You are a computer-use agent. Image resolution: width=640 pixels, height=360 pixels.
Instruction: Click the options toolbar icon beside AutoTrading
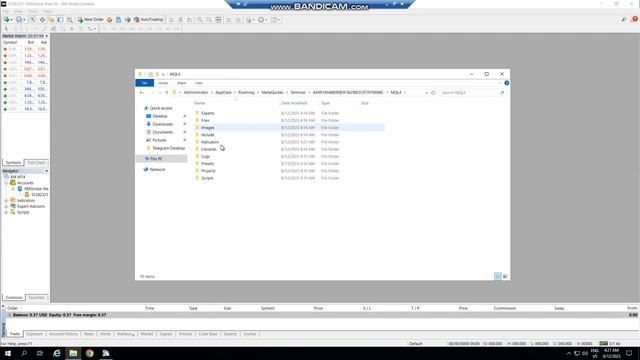[x=127, y=20]
